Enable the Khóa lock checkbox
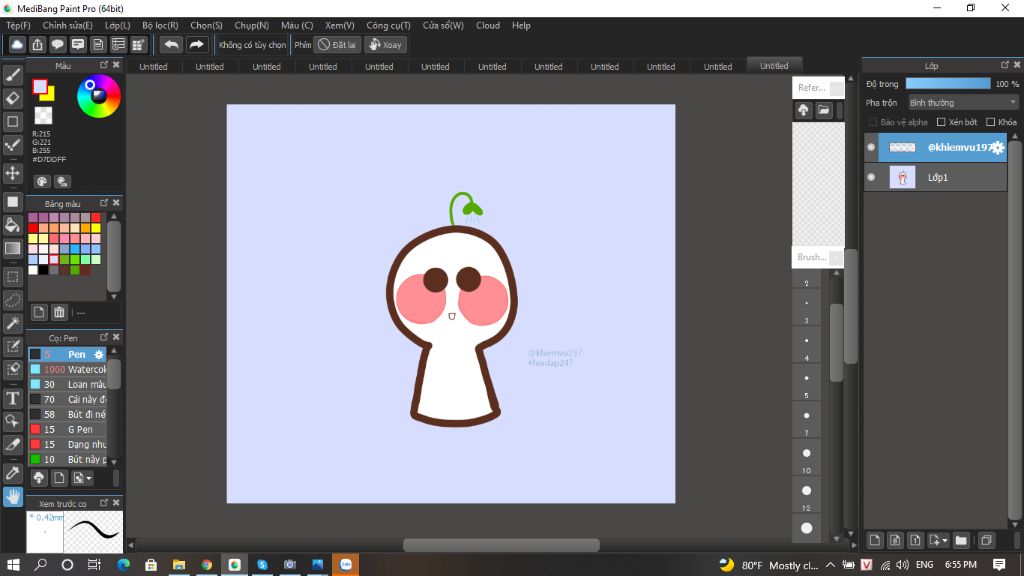 (x=991, y=122)
